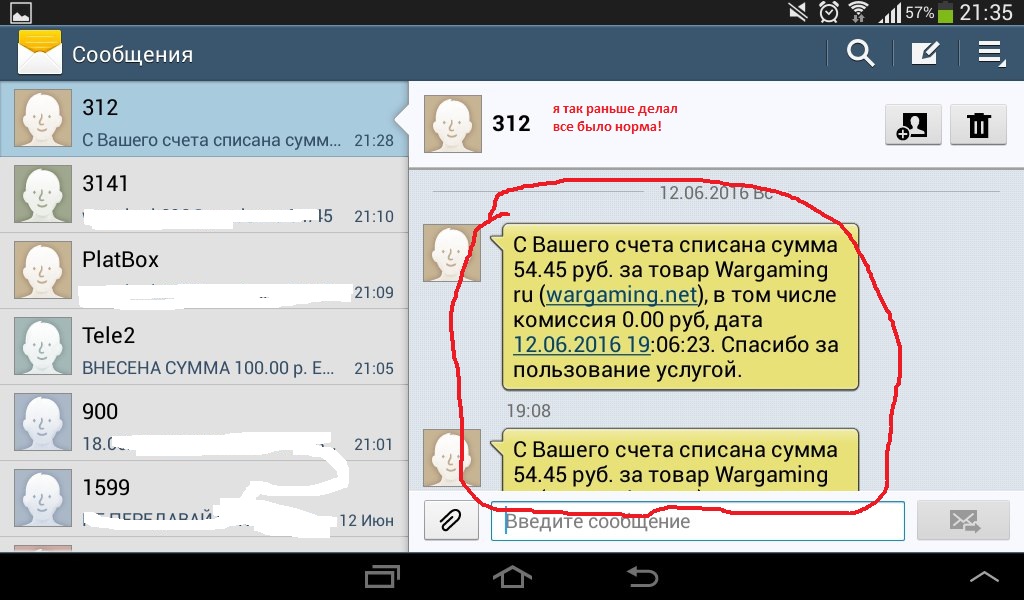Open the PlatBox conversation
This screenshot has width=1024, height=600.
[x=204, y=271]
